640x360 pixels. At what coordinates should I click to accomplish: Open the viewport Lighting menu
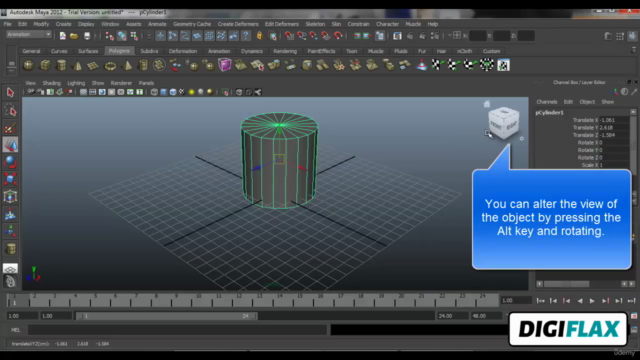pos(76,83)
